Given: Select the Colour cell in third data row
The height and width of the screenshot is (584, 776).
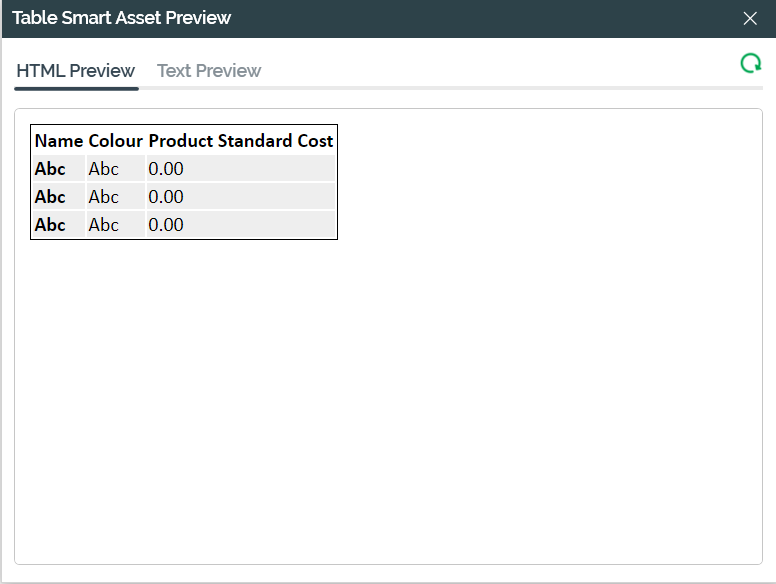Looking at the screenshot, I should (x=104, y=225).
